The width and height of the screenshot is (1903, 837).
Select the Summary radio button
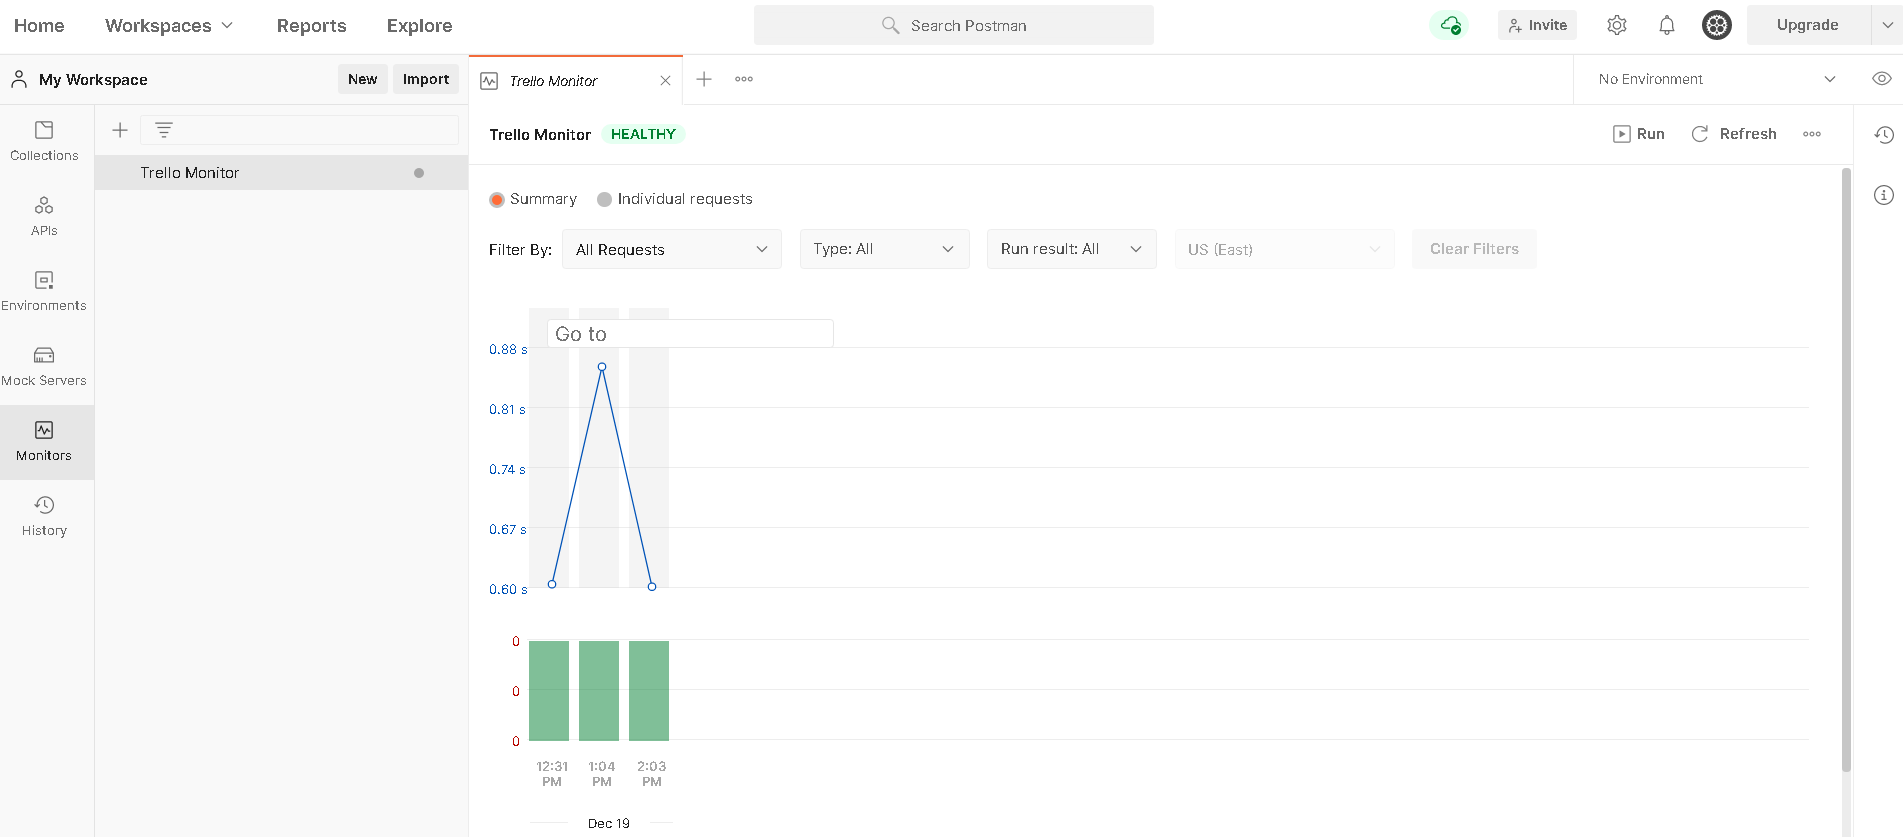(x=497, y=199)
